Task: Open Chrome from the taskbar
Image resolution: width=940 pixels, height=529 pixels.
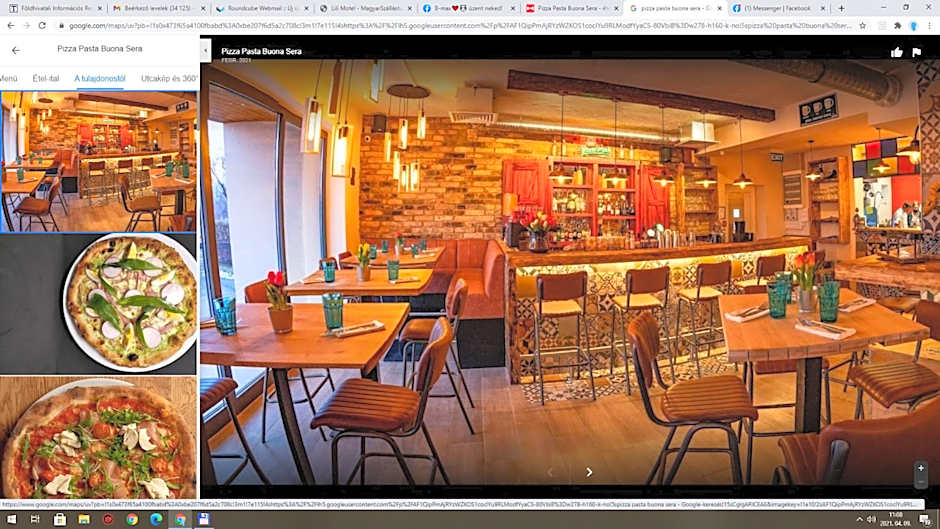Action: [132, 520]
